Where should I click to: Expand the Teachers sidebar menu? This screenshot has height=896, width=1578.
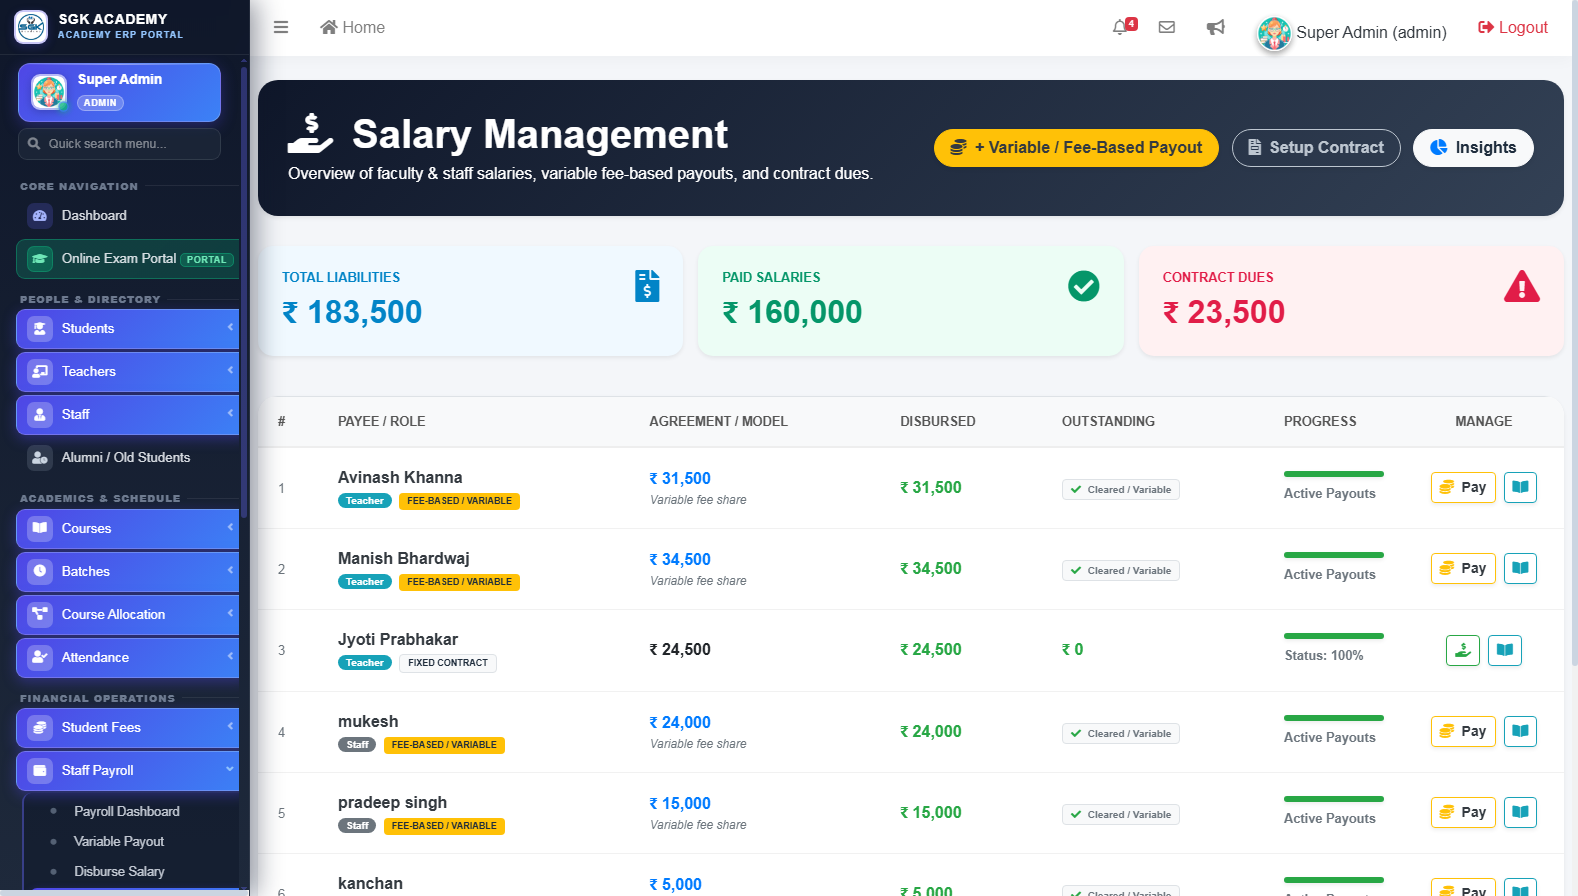[128, 371]
